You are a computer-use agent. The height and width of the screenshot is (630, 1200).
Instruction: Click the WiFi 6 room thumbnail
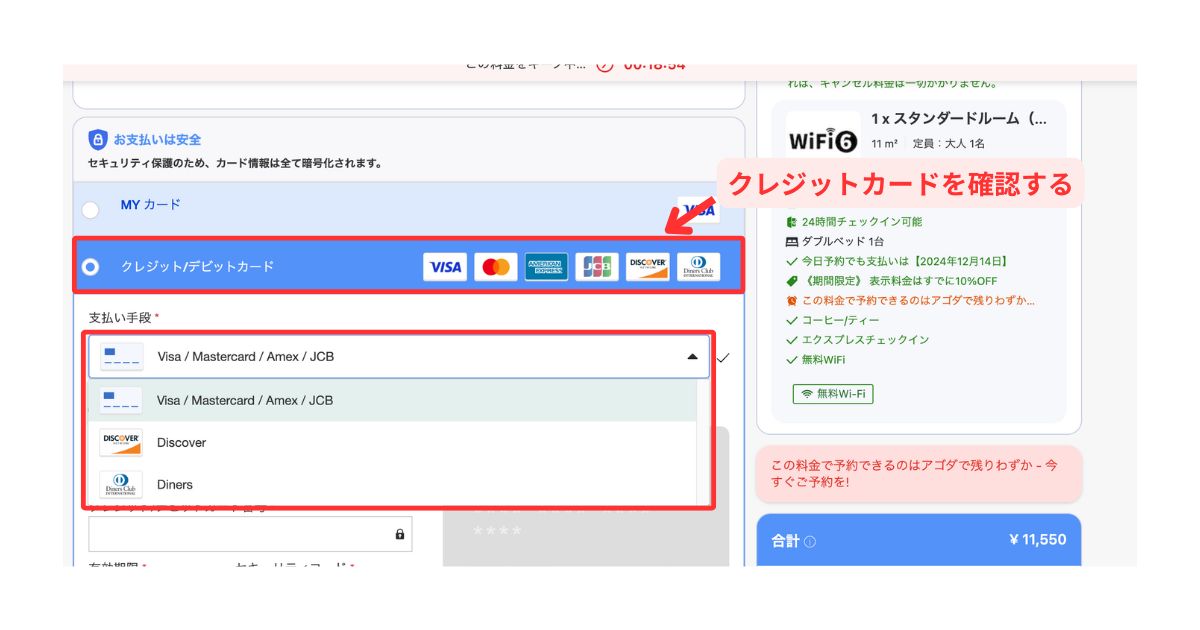pyautogui.click(x=823, y=141)
